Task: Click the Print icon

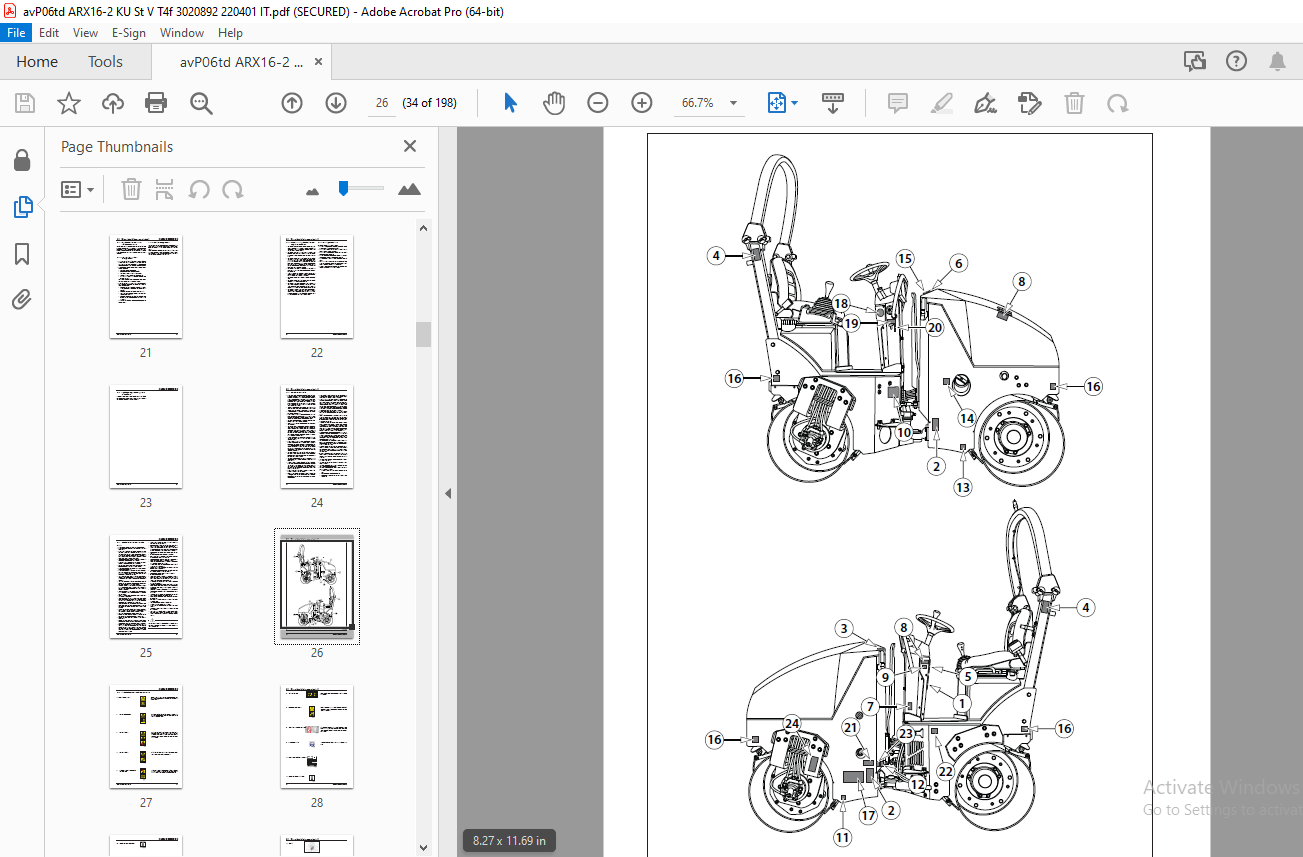Action: coord(156,103)
